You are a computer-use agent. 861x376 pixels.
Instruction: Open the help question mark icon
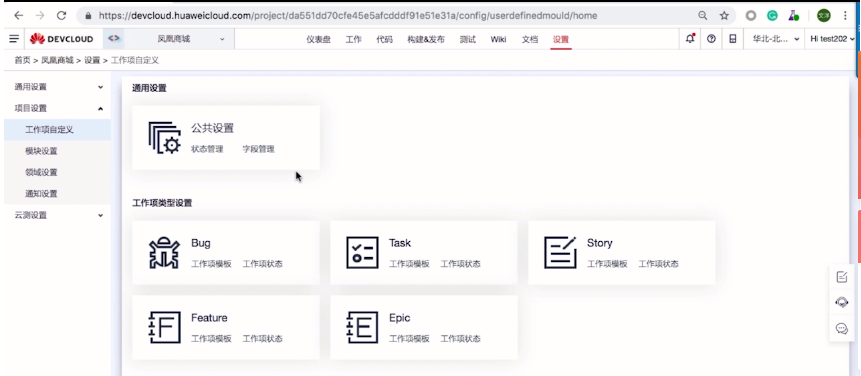coord(711,39)
